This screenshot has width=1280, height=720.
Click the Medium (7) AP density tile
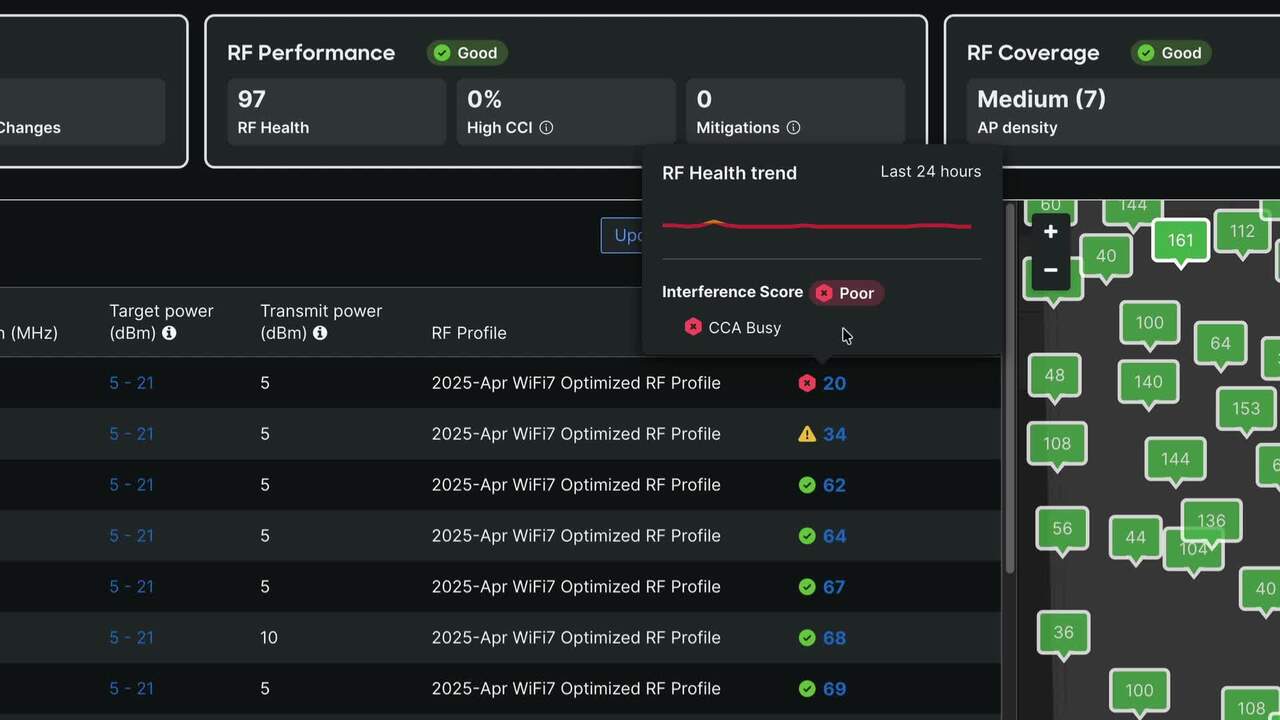pos(1100,112)
